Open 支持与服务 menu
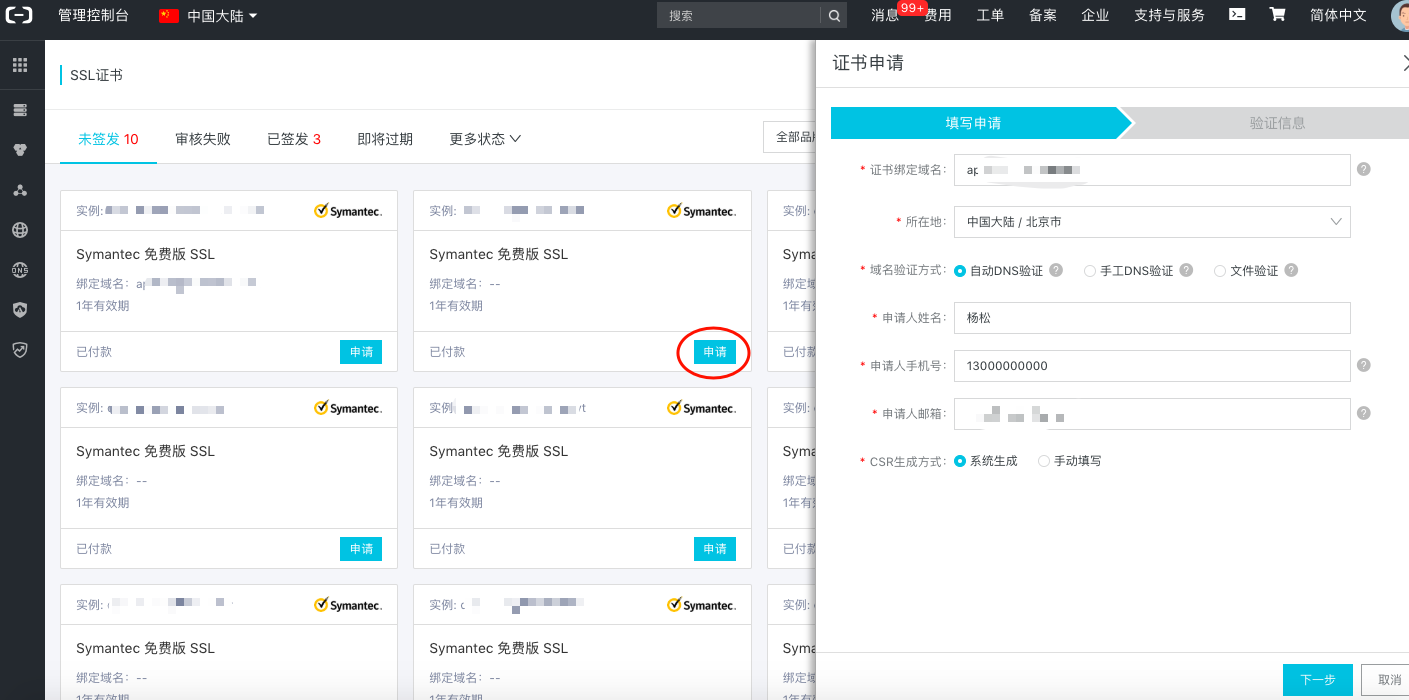The image size is (1409, 700). 1169,15
